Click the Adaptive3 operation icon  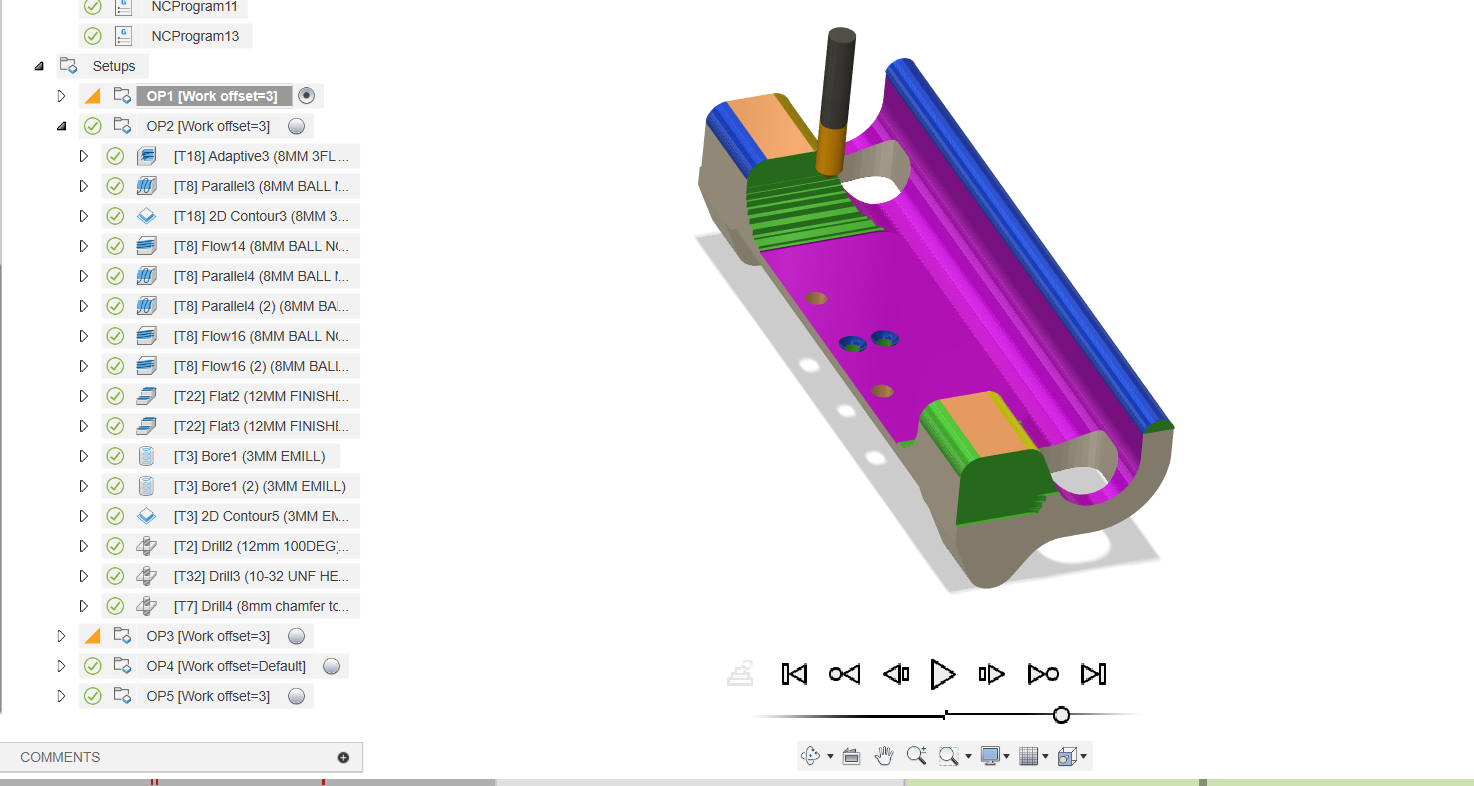(147, 156)
